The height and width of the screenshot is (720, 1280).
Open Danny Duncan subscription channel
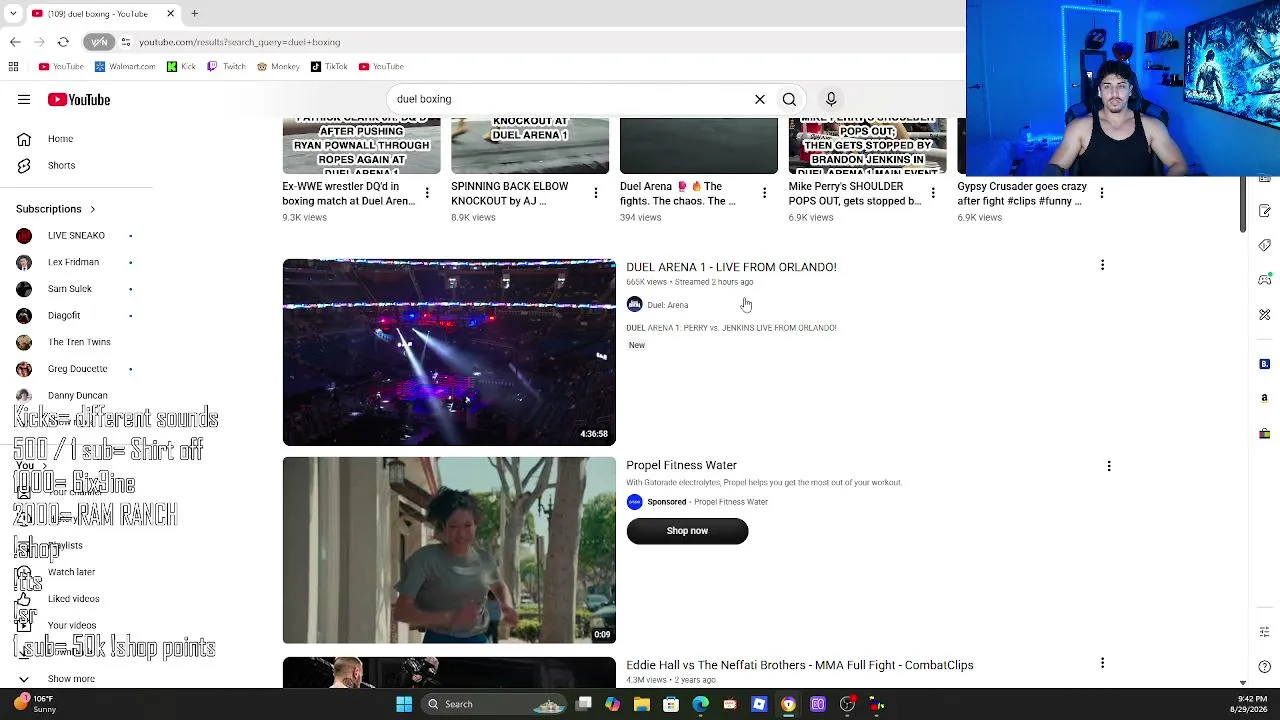(75, 396)
